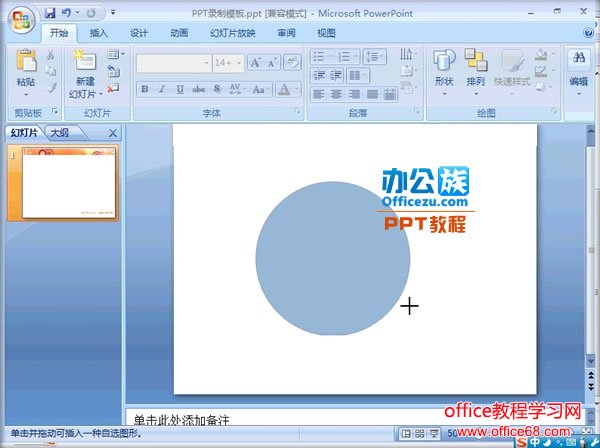Image resolution: width=600 pixels, height=448 pixels.
Task: Click the 粘贴 paste clipboard icon
Action: click(x=26, y=60)
